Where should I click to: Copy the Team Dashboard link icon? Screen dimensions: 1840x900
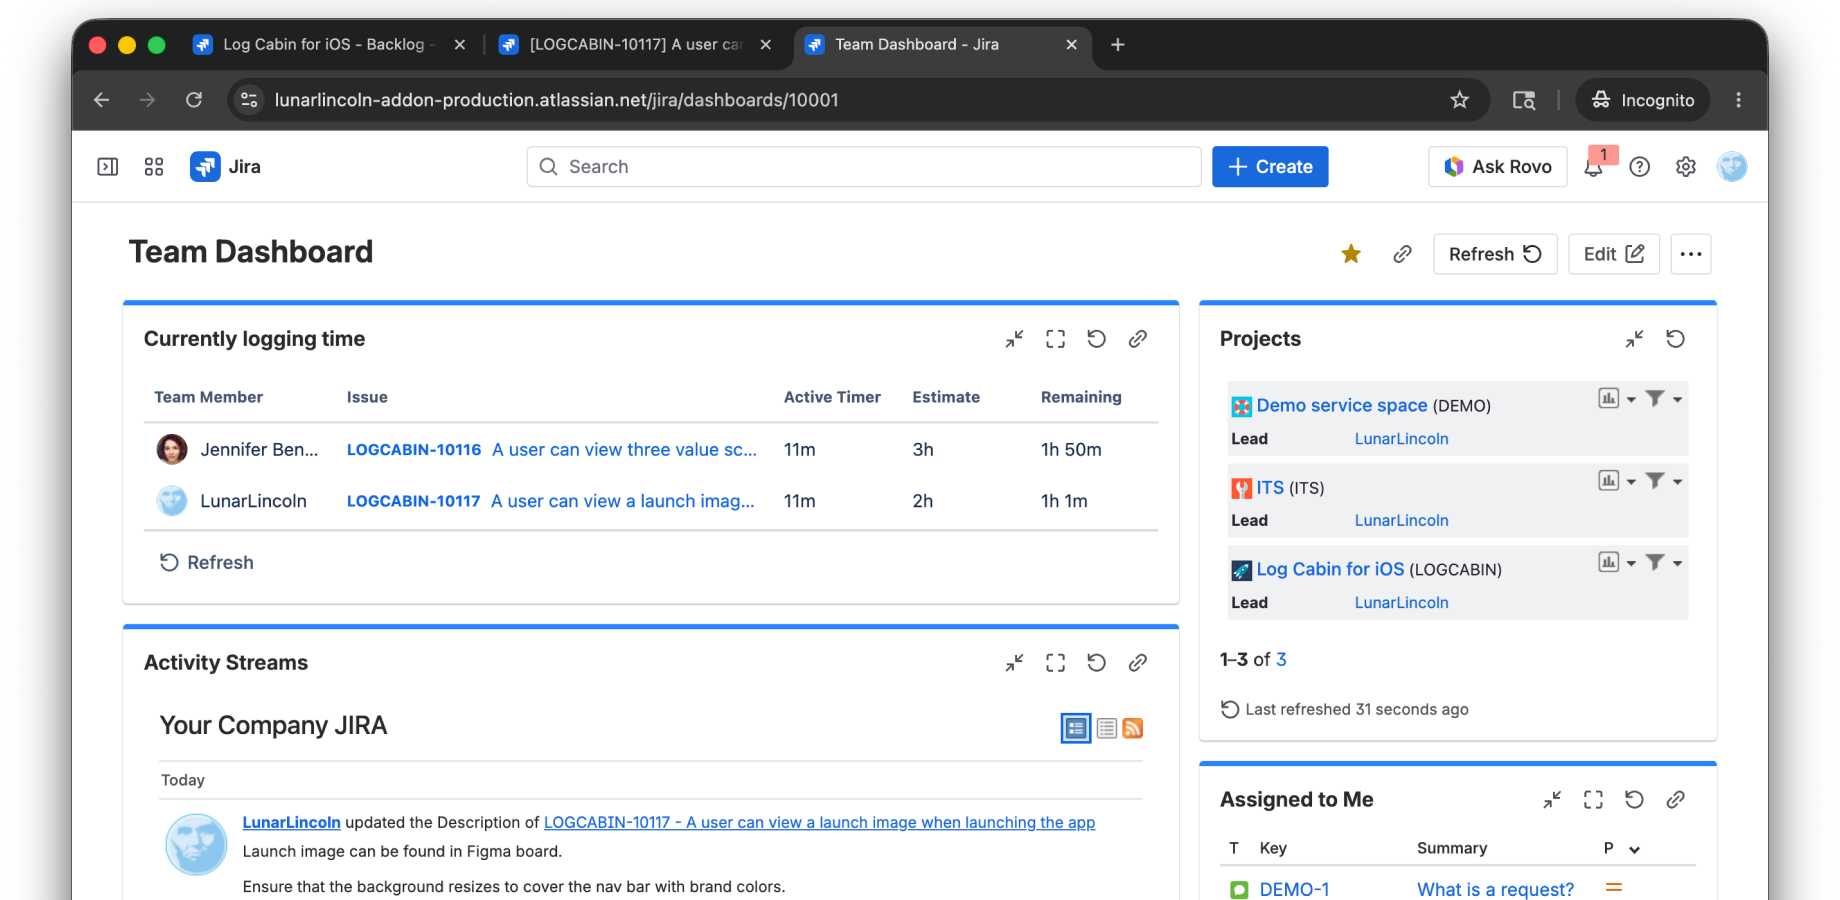coord(1402,254)
